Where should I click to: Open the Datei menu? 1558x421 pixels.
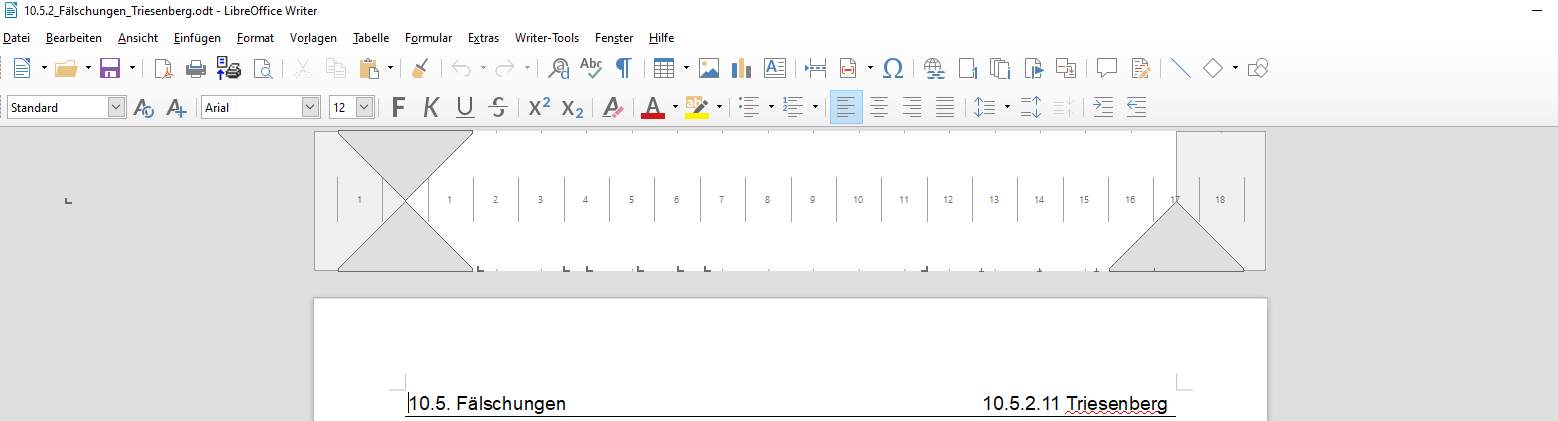point(17,38)
